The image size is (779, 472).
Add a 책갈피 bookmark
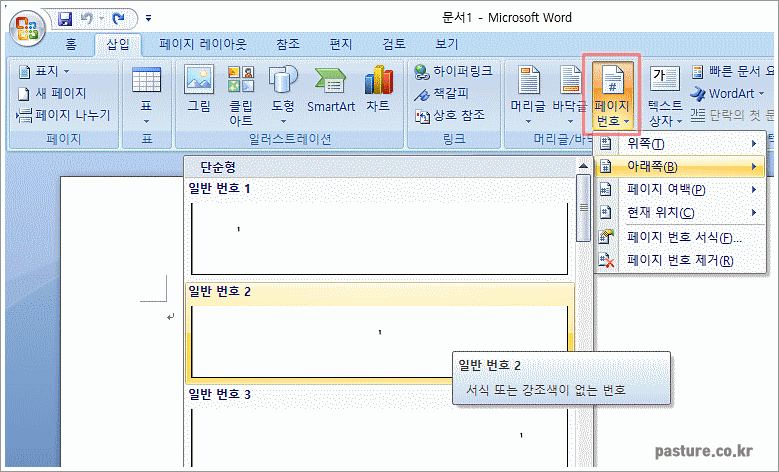(441, 93)
